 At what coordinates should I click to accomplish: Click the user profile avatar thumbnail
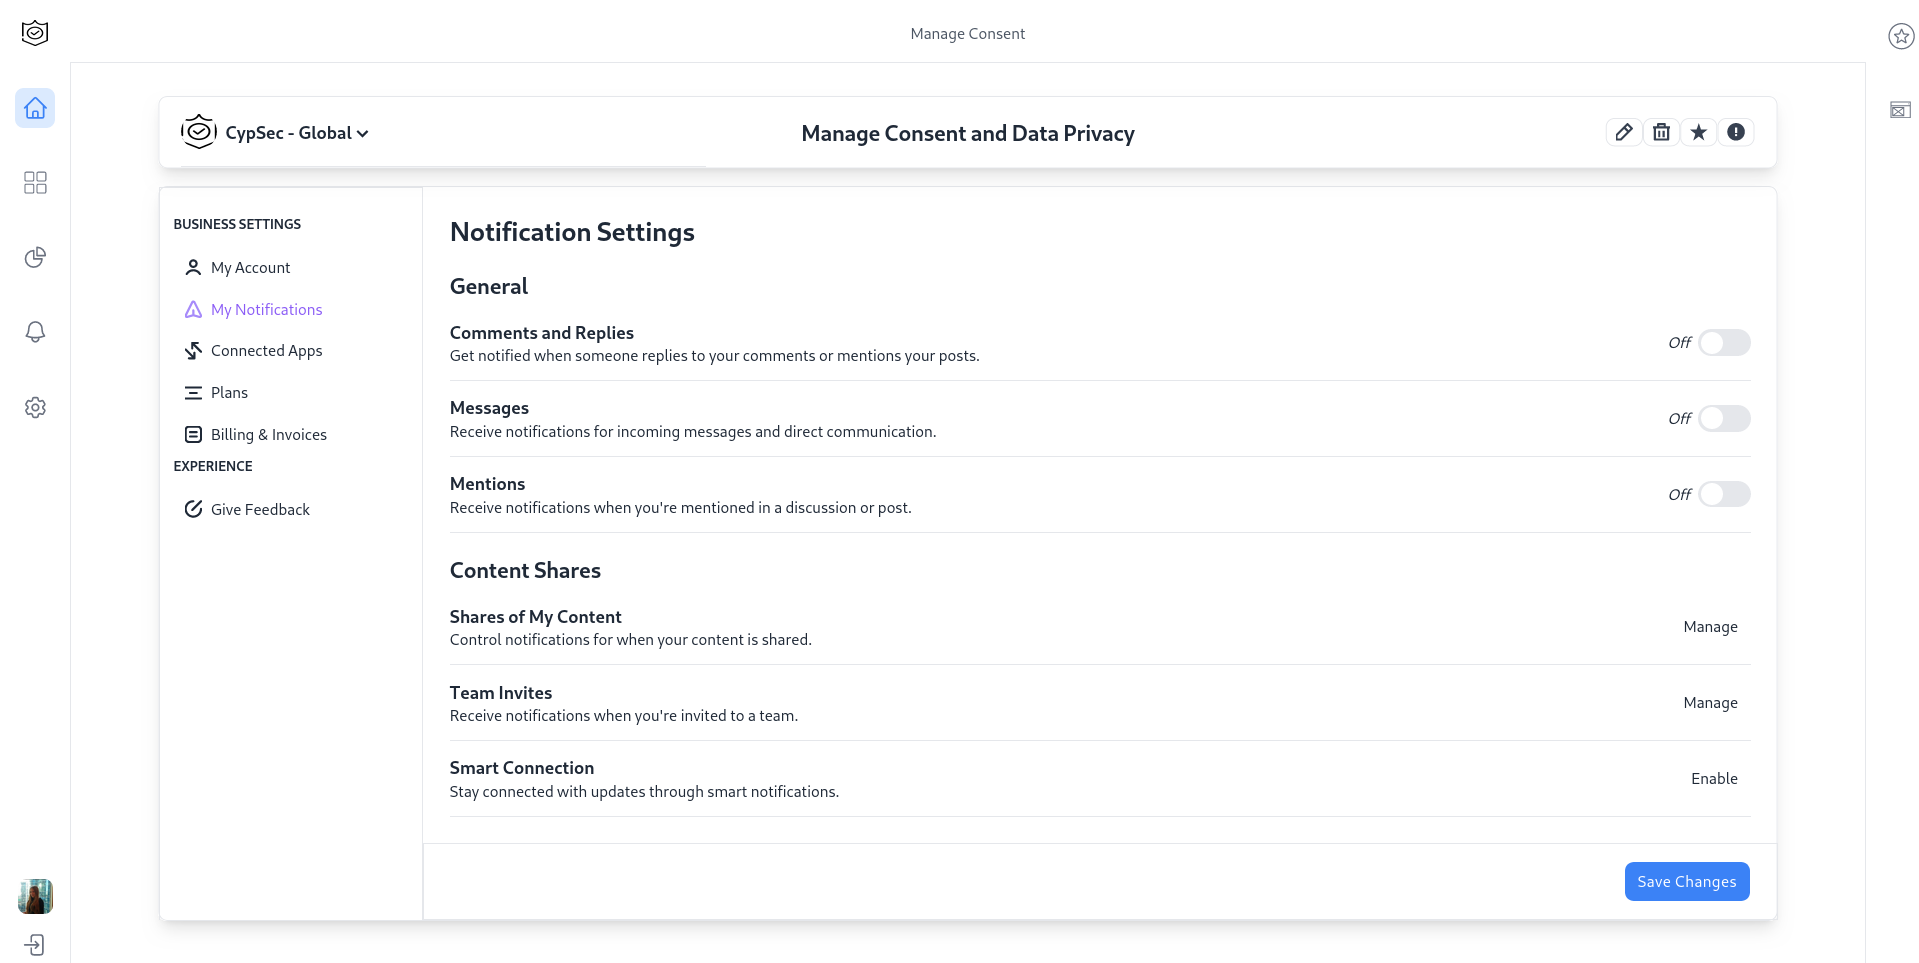35,896
